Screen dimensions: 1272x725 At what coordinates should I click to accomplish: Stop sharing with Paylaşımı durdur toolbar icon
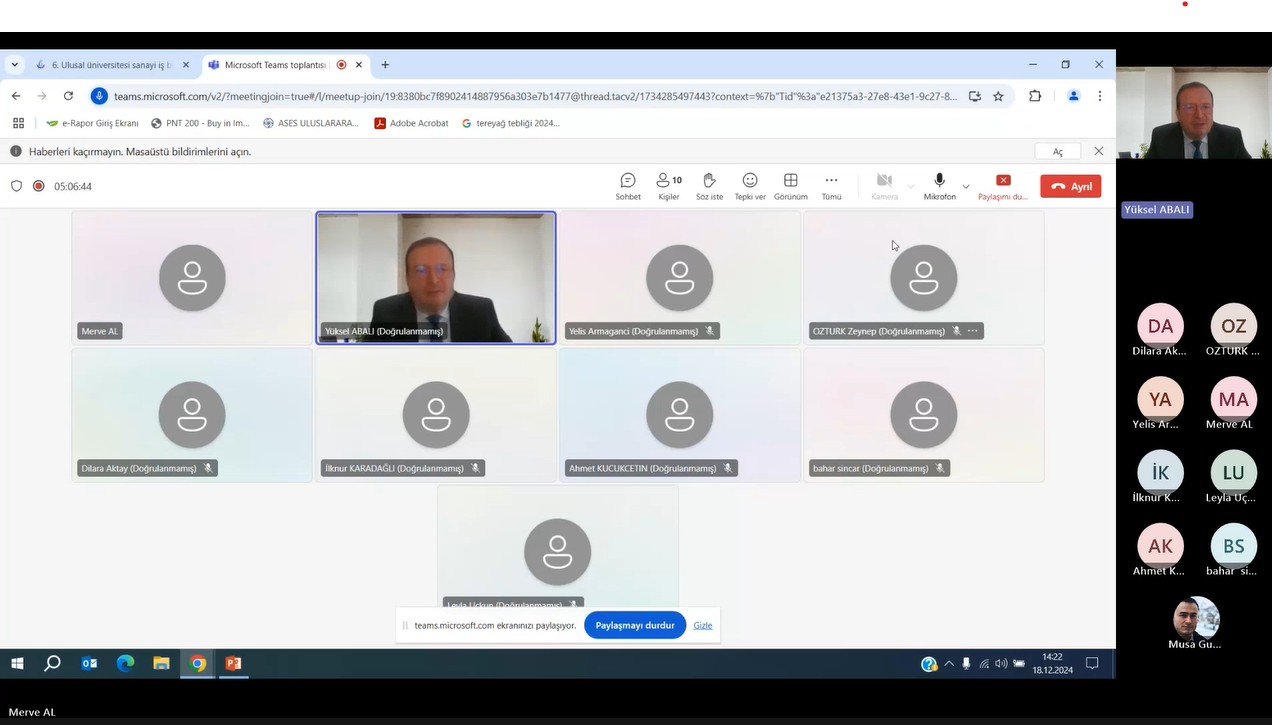coord(1003,185)
